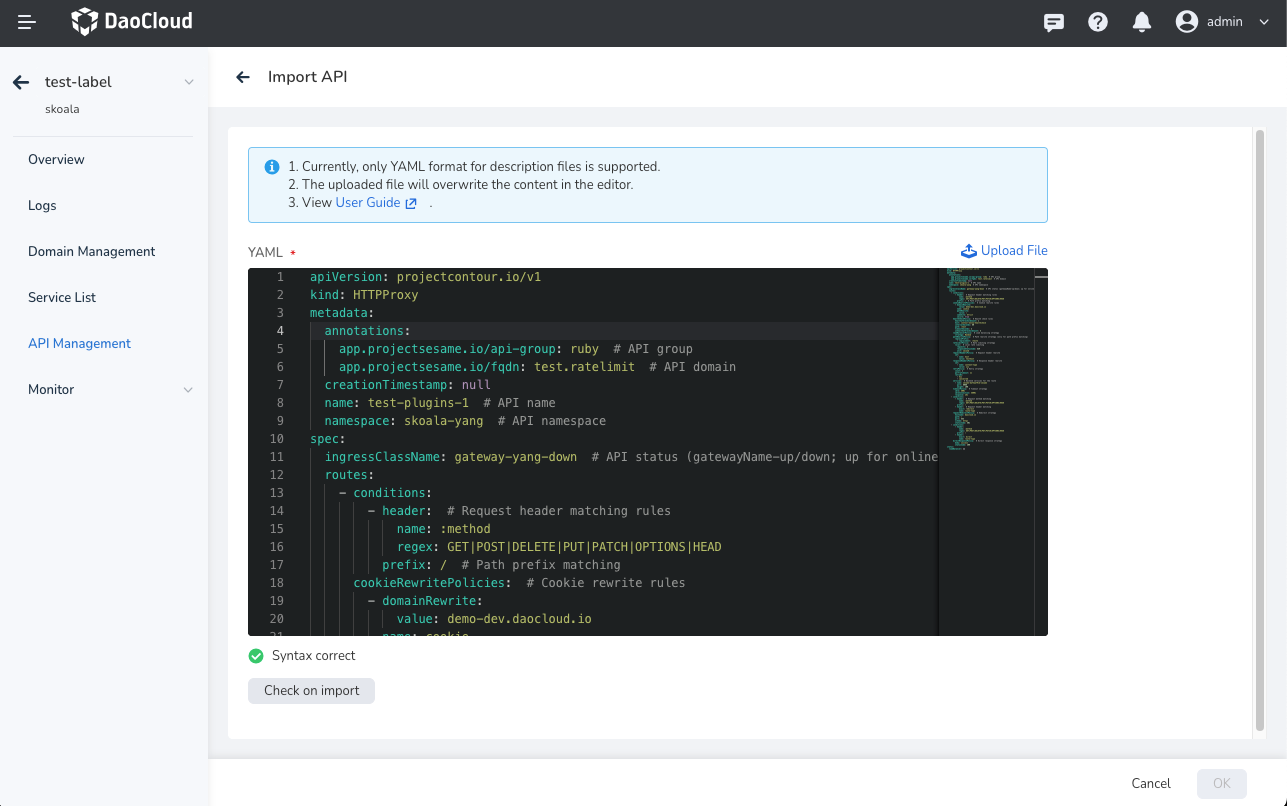1287x806 pixels.
Task: Click the DaoCloud logo
Action: pyautogui.click(x=131, y=21)
